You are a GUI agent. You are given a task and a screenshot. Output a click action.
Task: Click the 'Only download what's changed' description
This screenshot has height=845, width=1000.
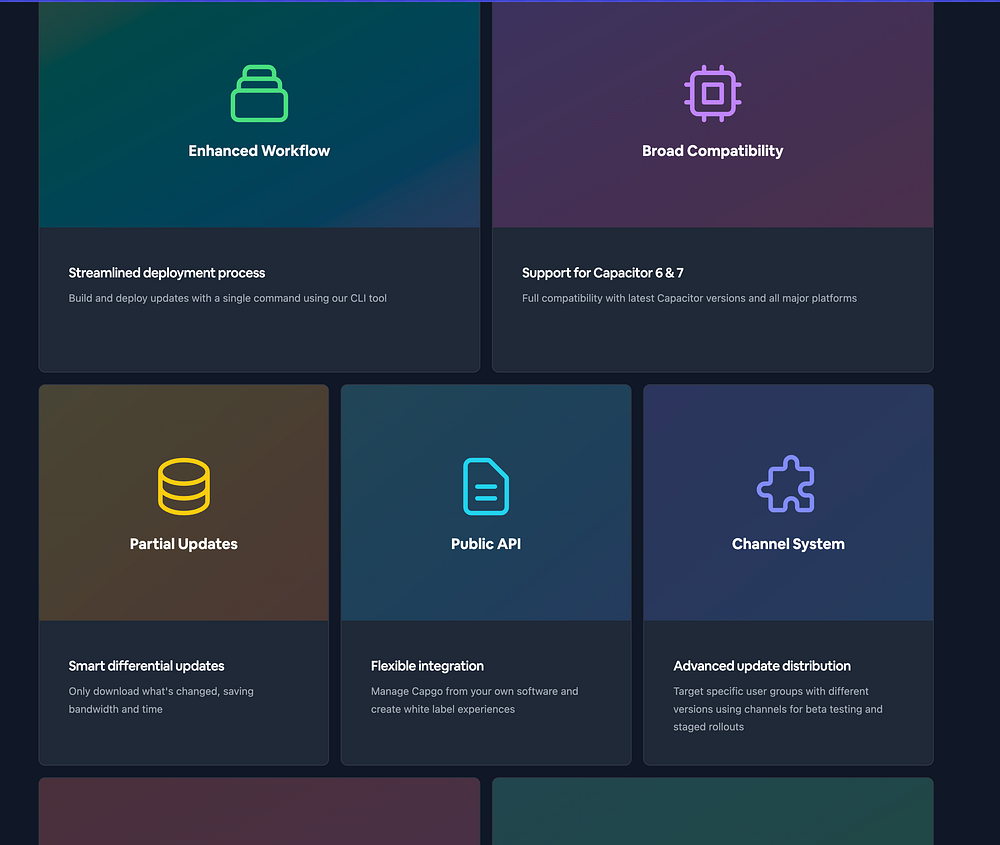(x=161, y=700)
